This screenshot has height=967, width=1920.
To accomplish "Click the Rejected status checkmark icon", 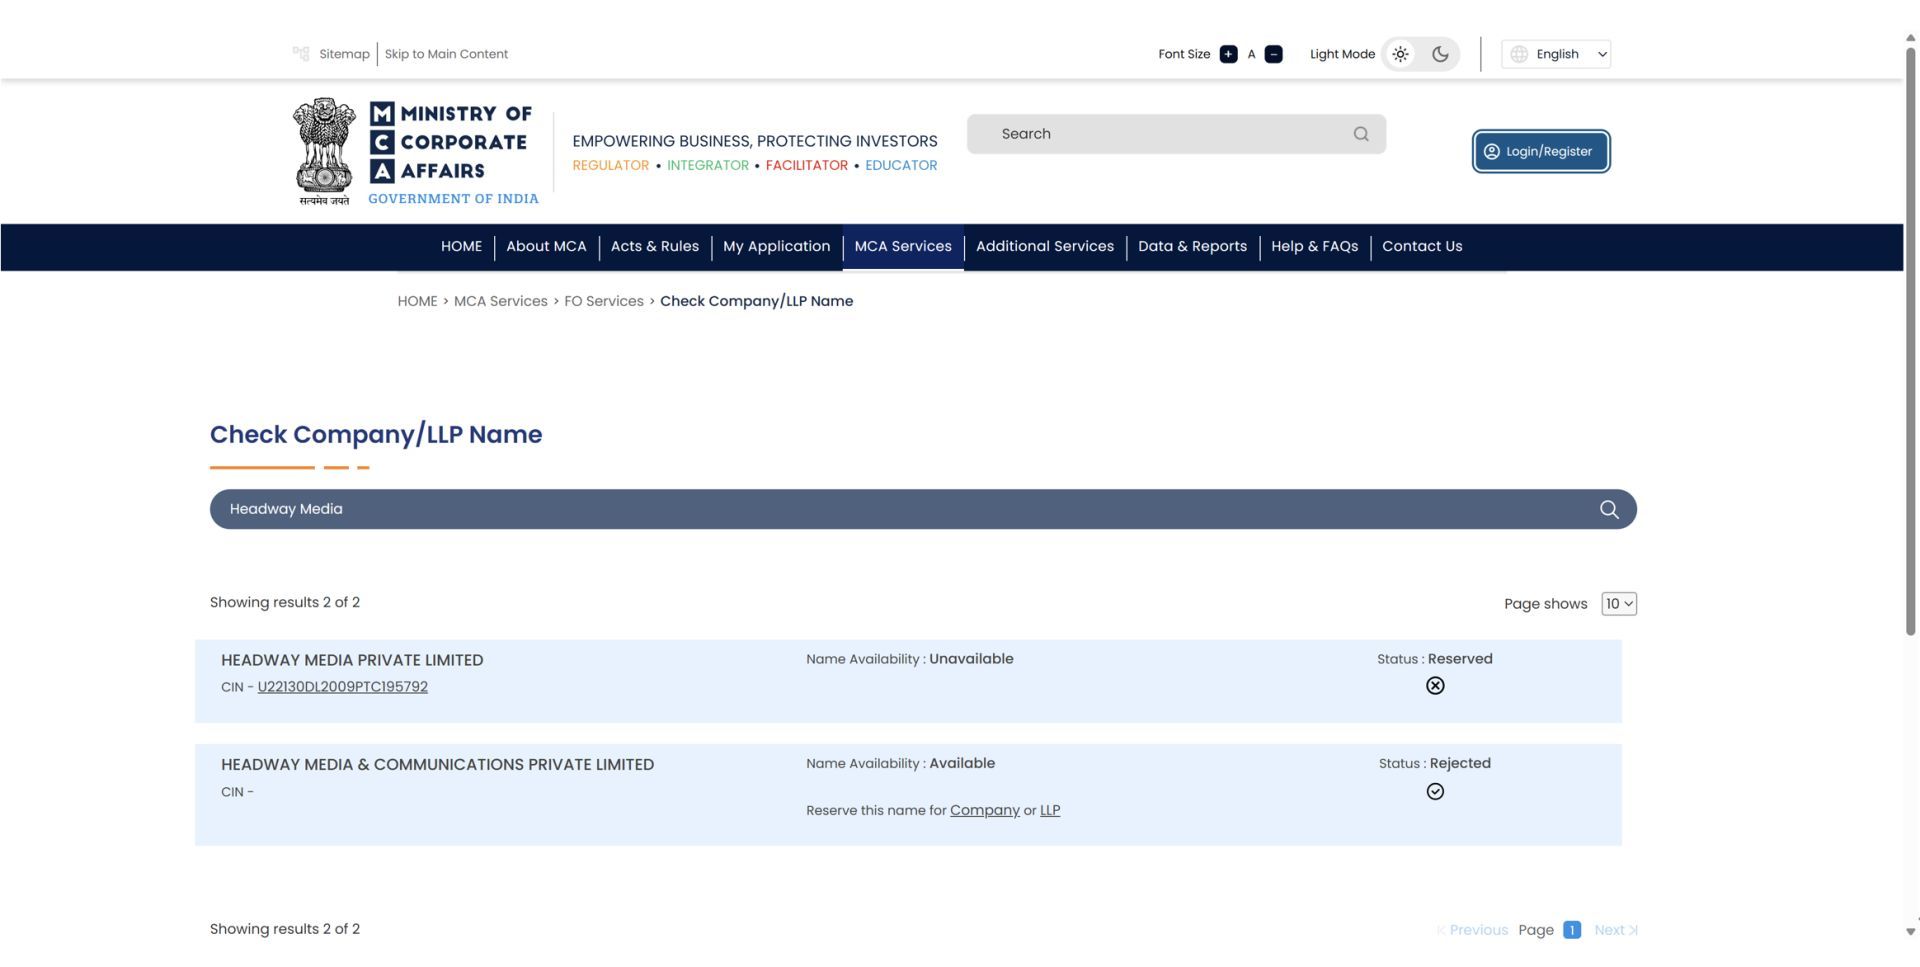I will coord(1435,792).
